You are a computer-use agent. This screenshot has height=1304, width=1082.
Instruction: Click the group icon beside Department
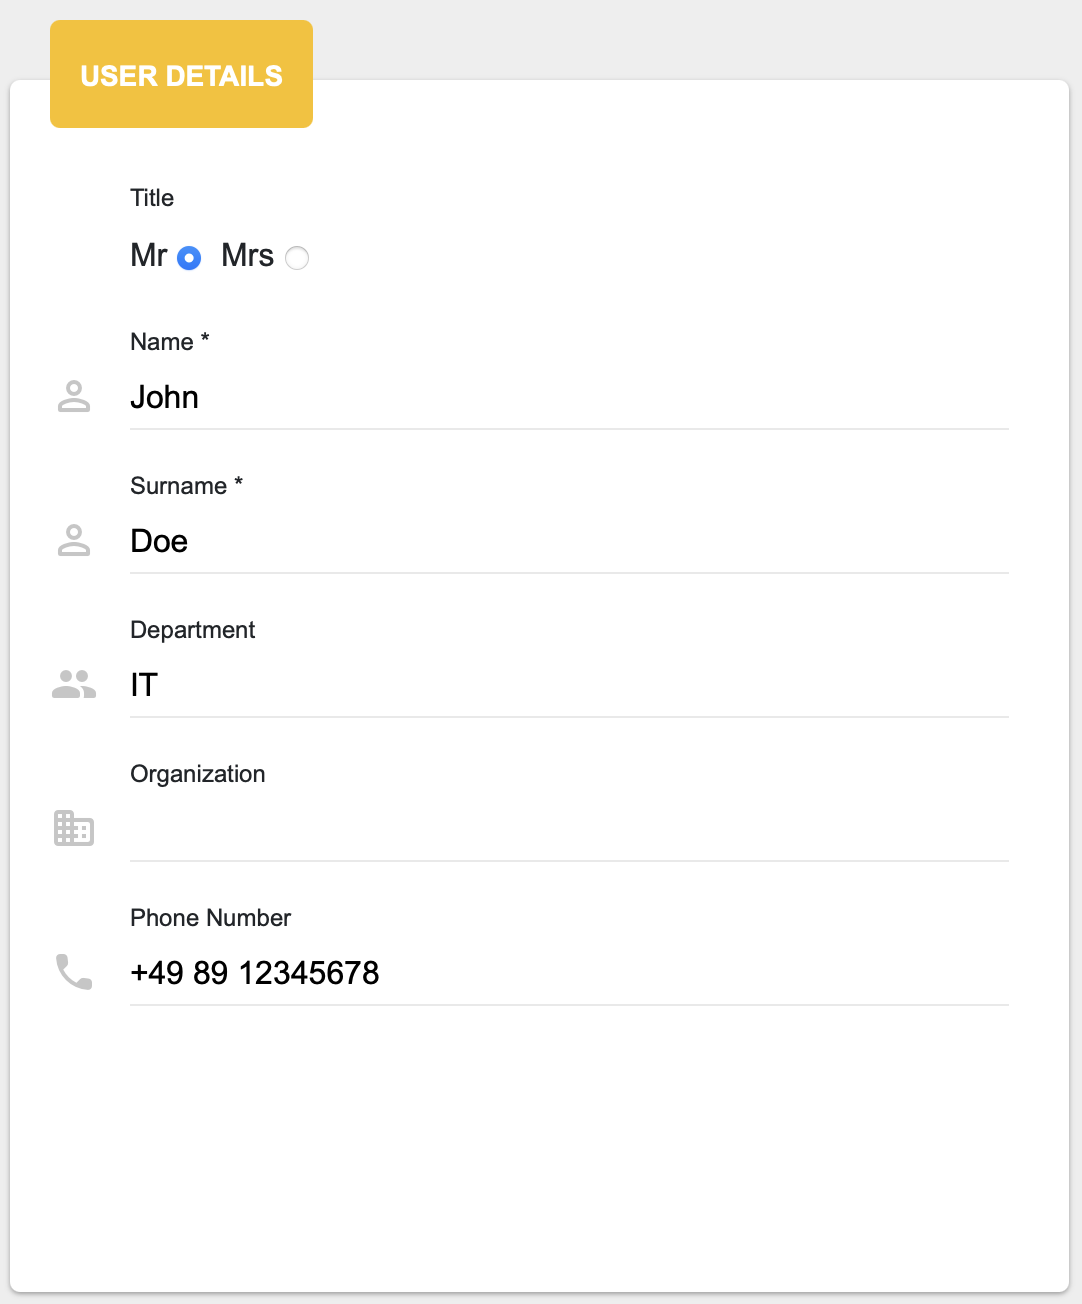(x=74, y=685)
